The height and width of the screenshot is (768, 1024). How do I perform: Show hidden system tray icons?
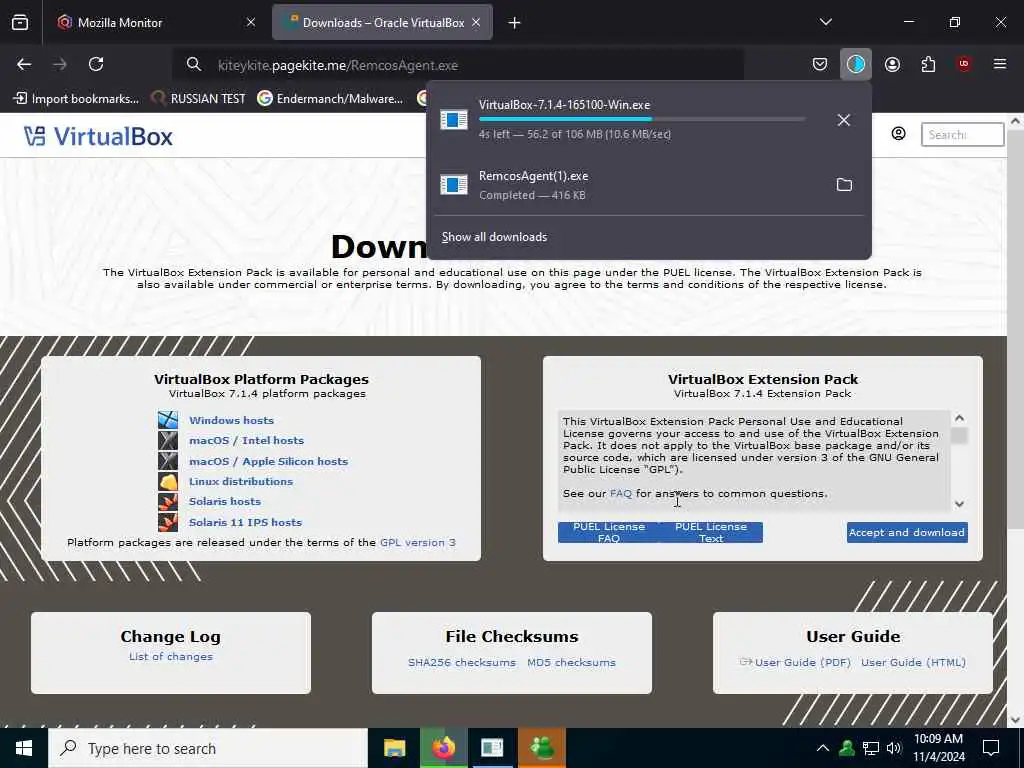(823, 748)
